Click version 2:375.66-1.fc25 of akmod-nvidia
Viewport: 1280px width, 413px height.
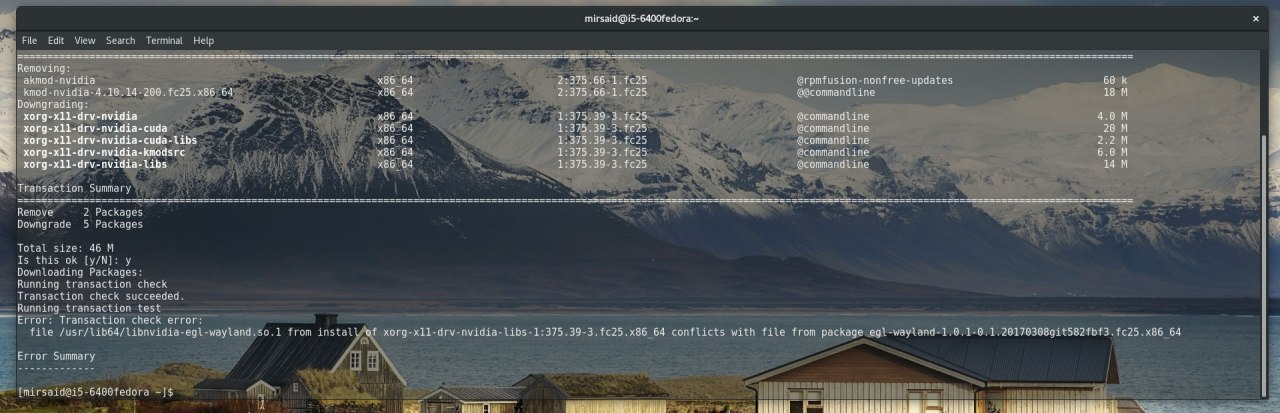click(x=602, y=80)
